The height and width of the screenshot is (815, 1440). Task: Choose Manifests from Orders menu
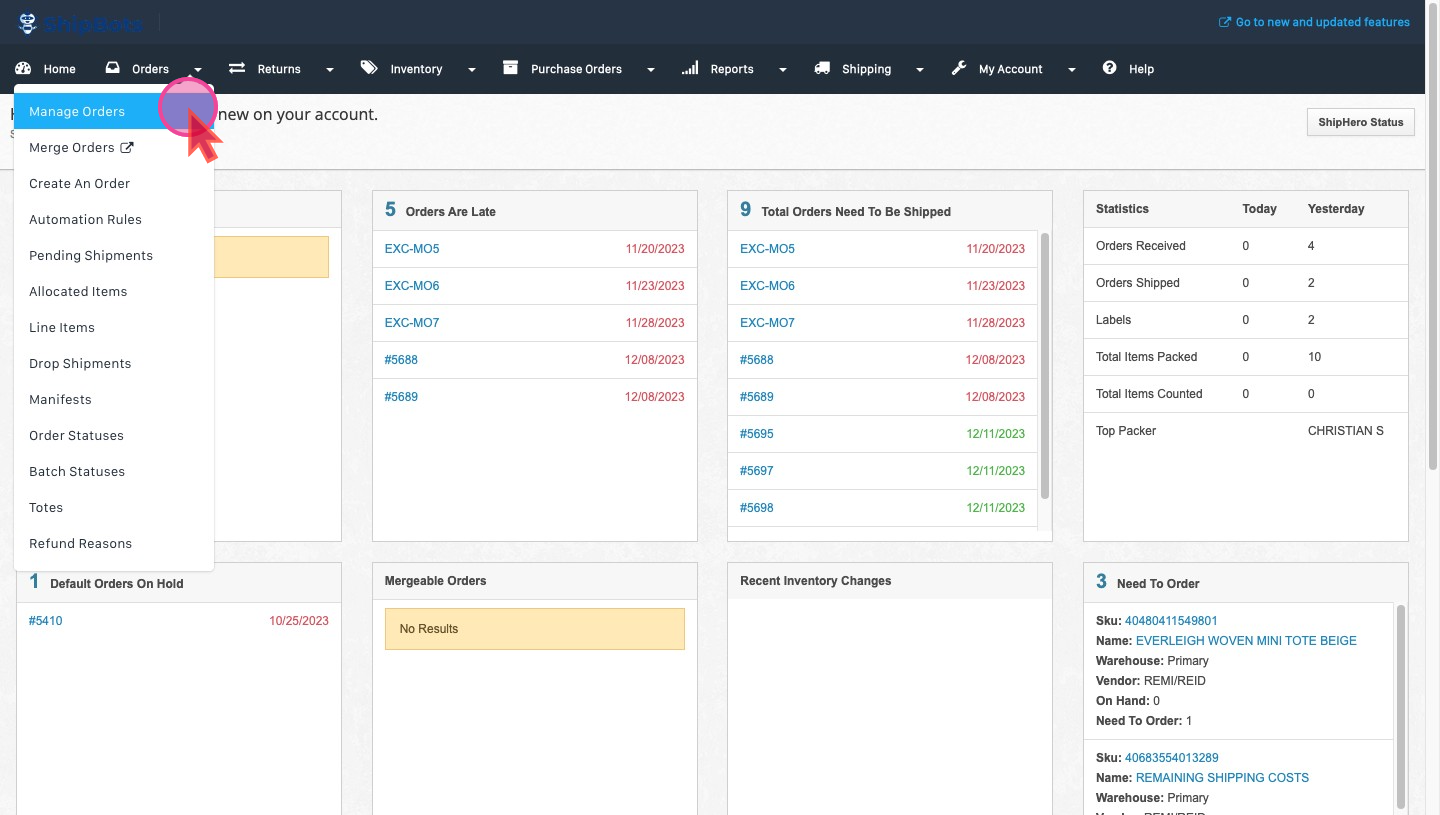(x=114, y=399)
